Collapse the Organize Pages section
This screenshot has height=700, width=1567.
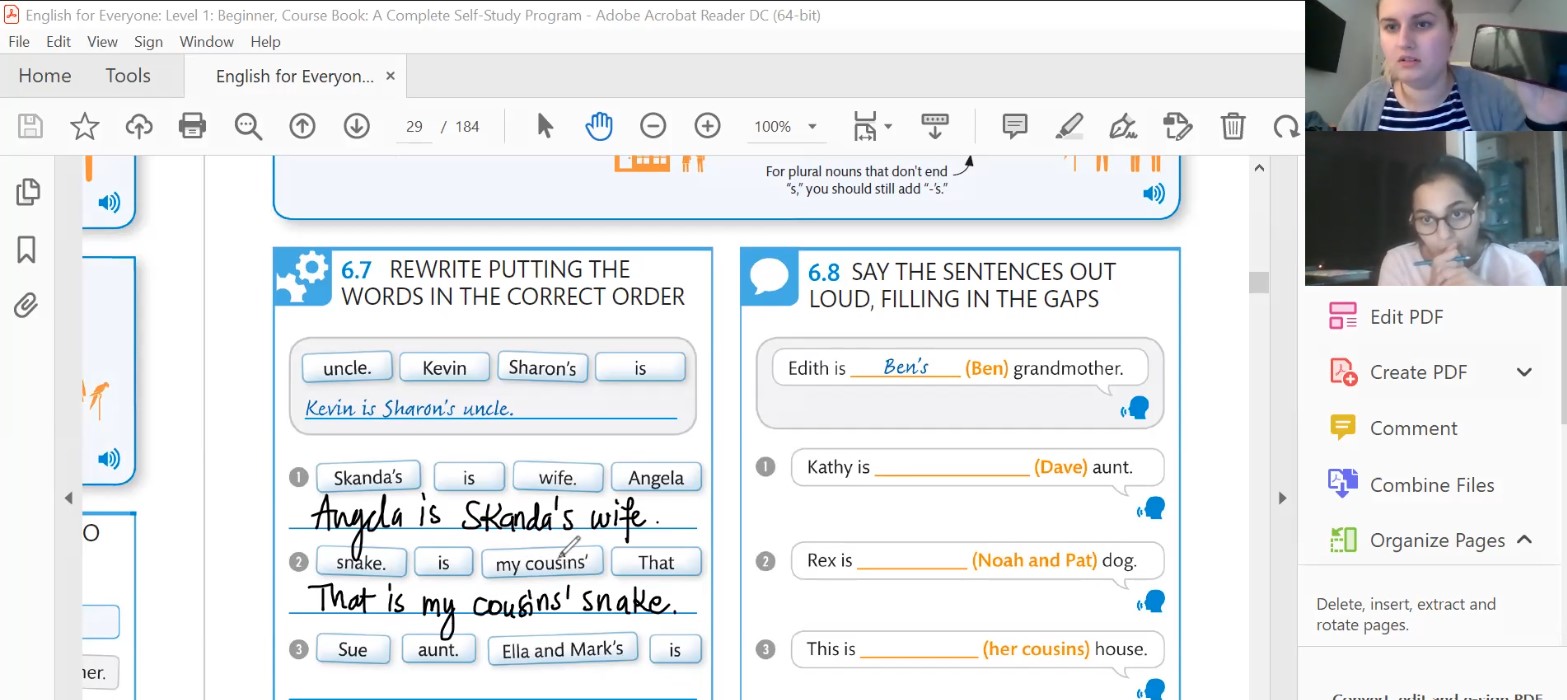(1524, 540)
